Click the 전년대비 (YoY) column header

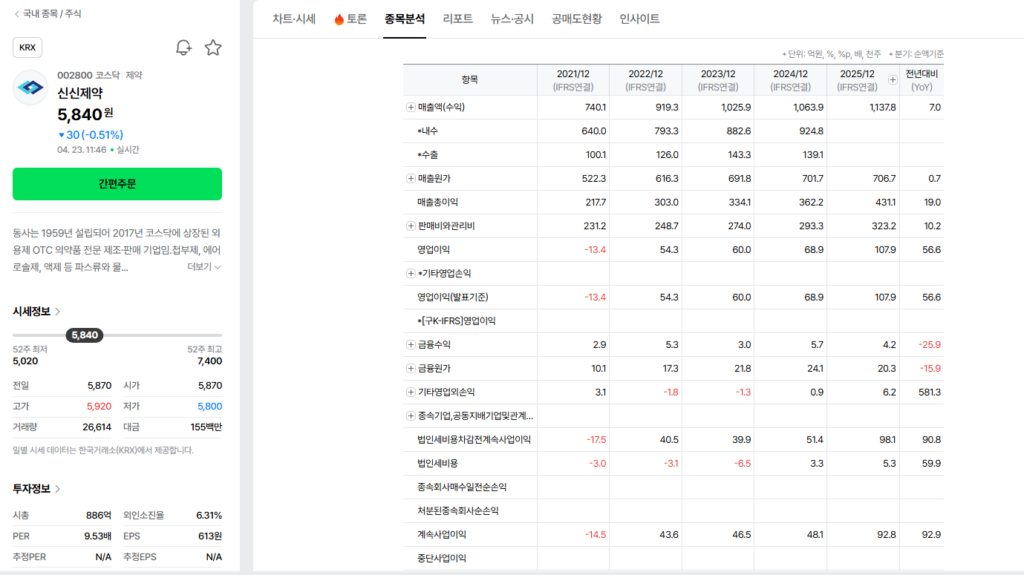click(x=921, y=80)
